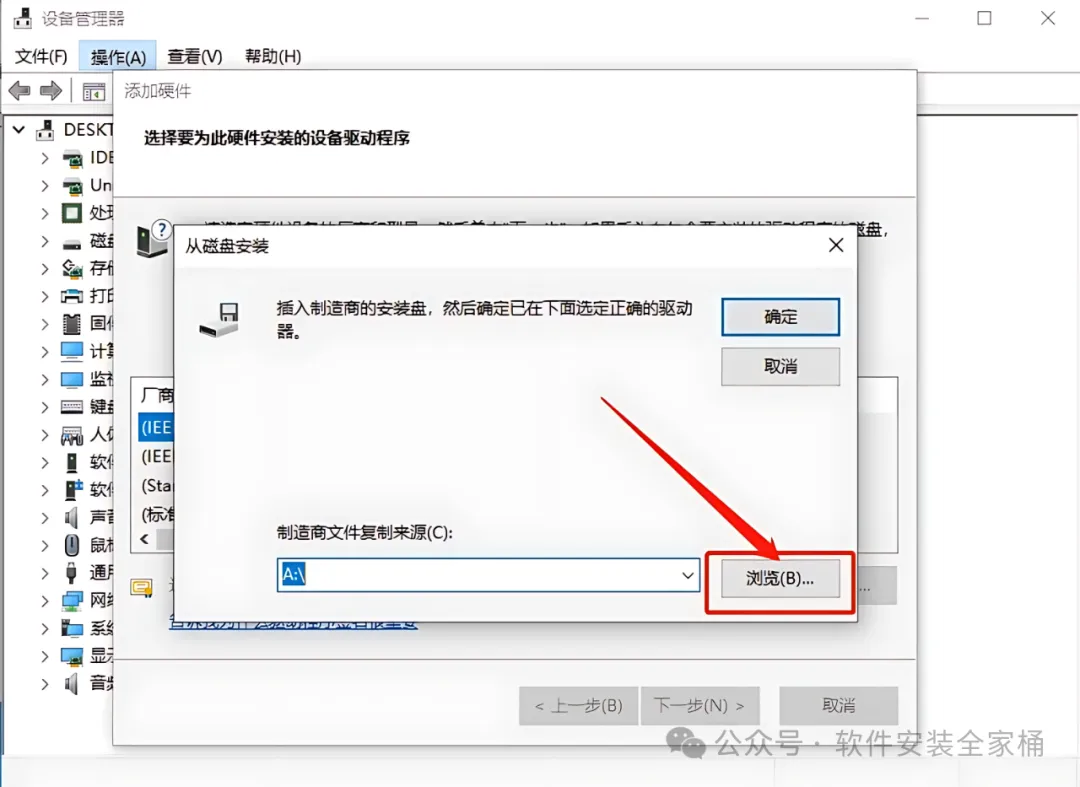Expand the monitors tree node
Viewport: 1080px width, 787px height.
45,379
